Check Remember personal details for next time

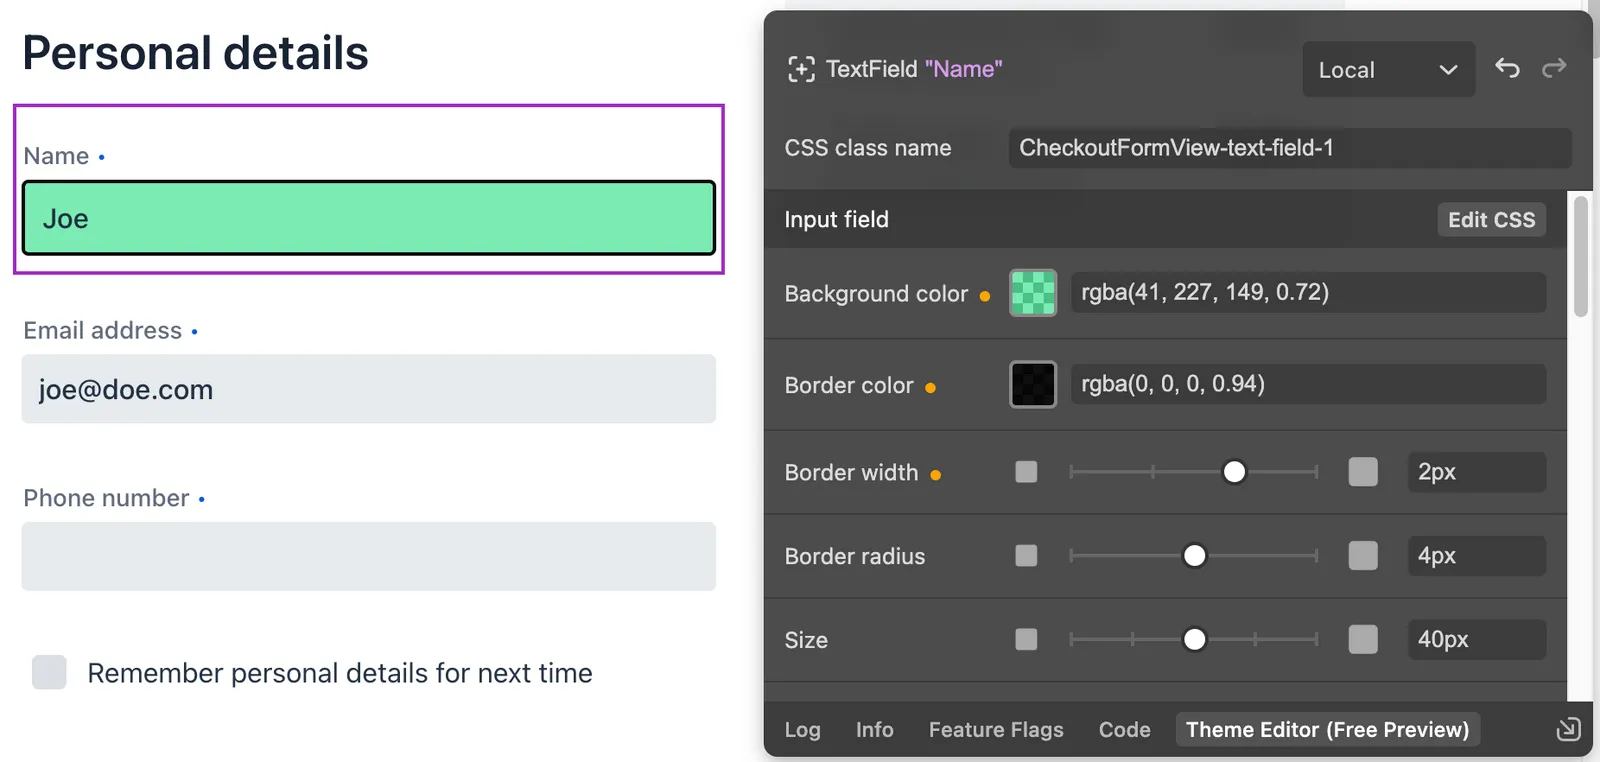point(49,673)
